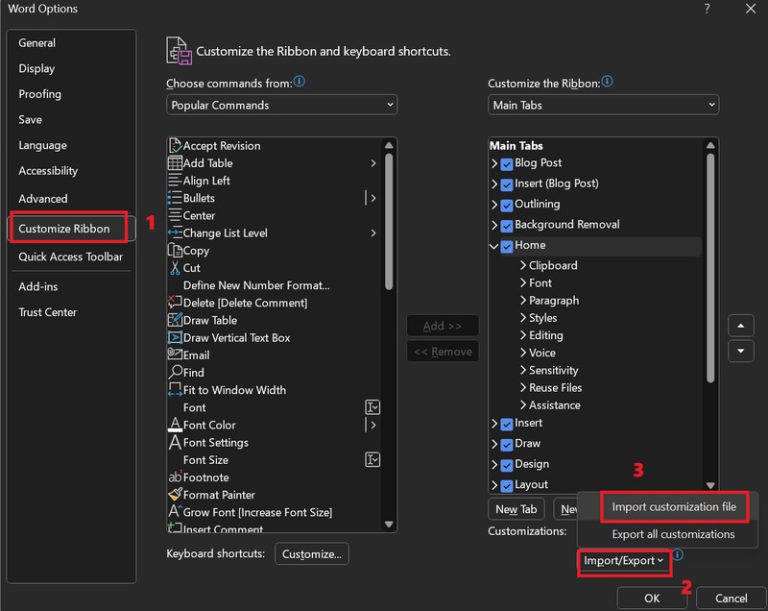Click the Cut scissors icon
The width and height of the screenshot is (768, 611).
(175, 268)
